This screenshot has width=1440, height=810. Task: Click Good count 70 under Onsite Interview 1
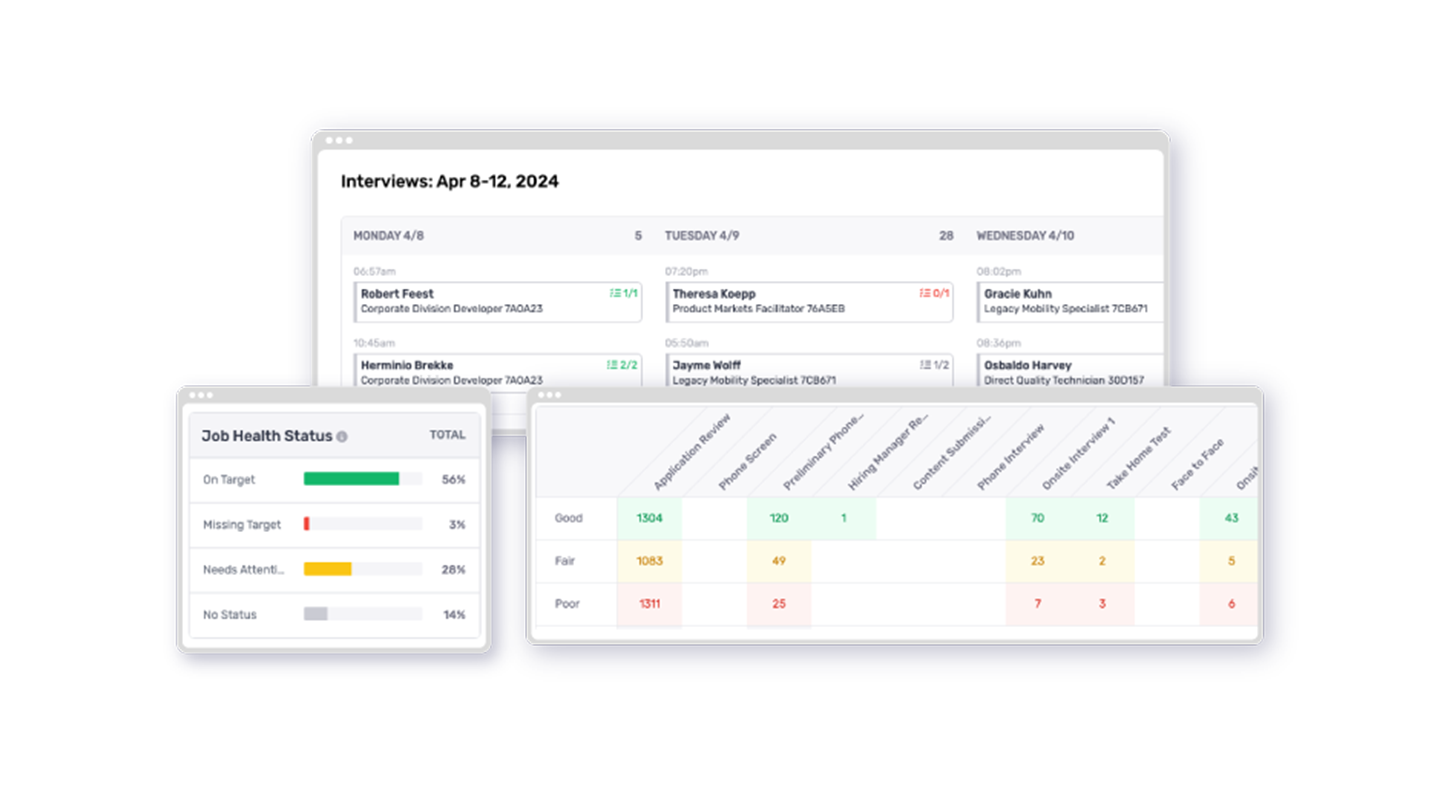(1037, 518)
